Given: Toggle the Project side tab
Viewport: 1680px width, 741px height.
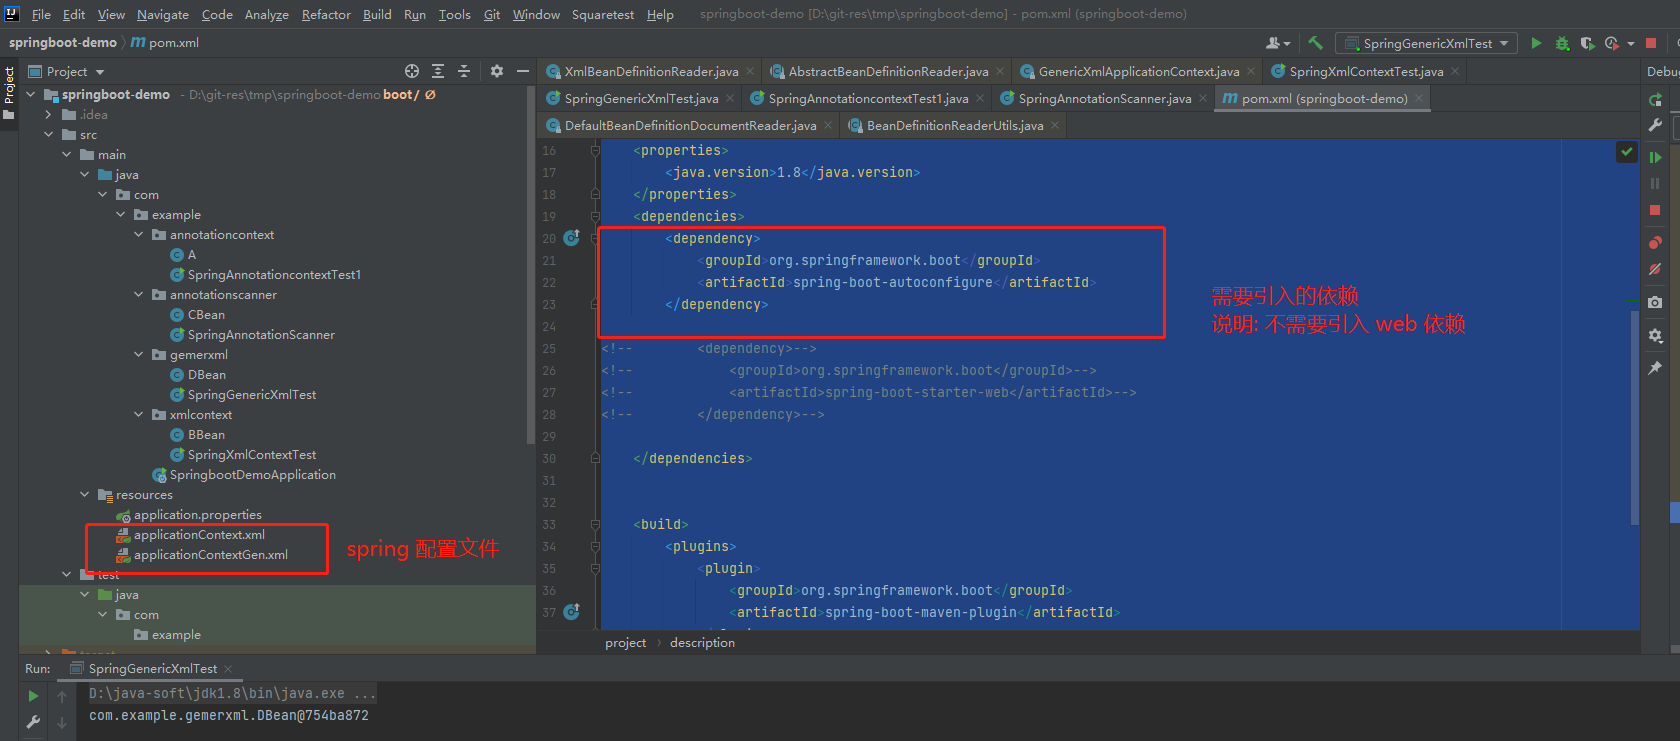Looking at the screenshot, I should [x=9, y=92].
